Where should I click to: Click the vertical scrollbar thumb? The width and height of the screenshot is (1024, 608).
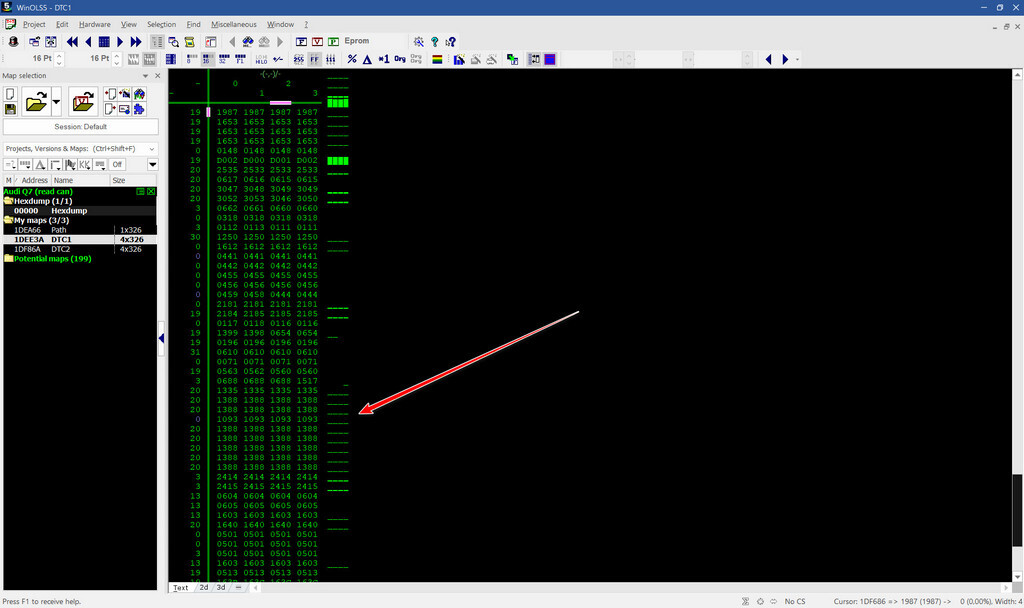(x=1017, y=510)
